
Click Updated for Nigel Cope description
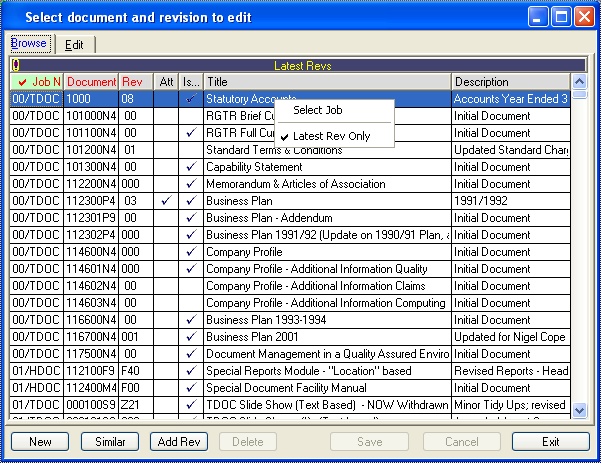pos(511,337)
